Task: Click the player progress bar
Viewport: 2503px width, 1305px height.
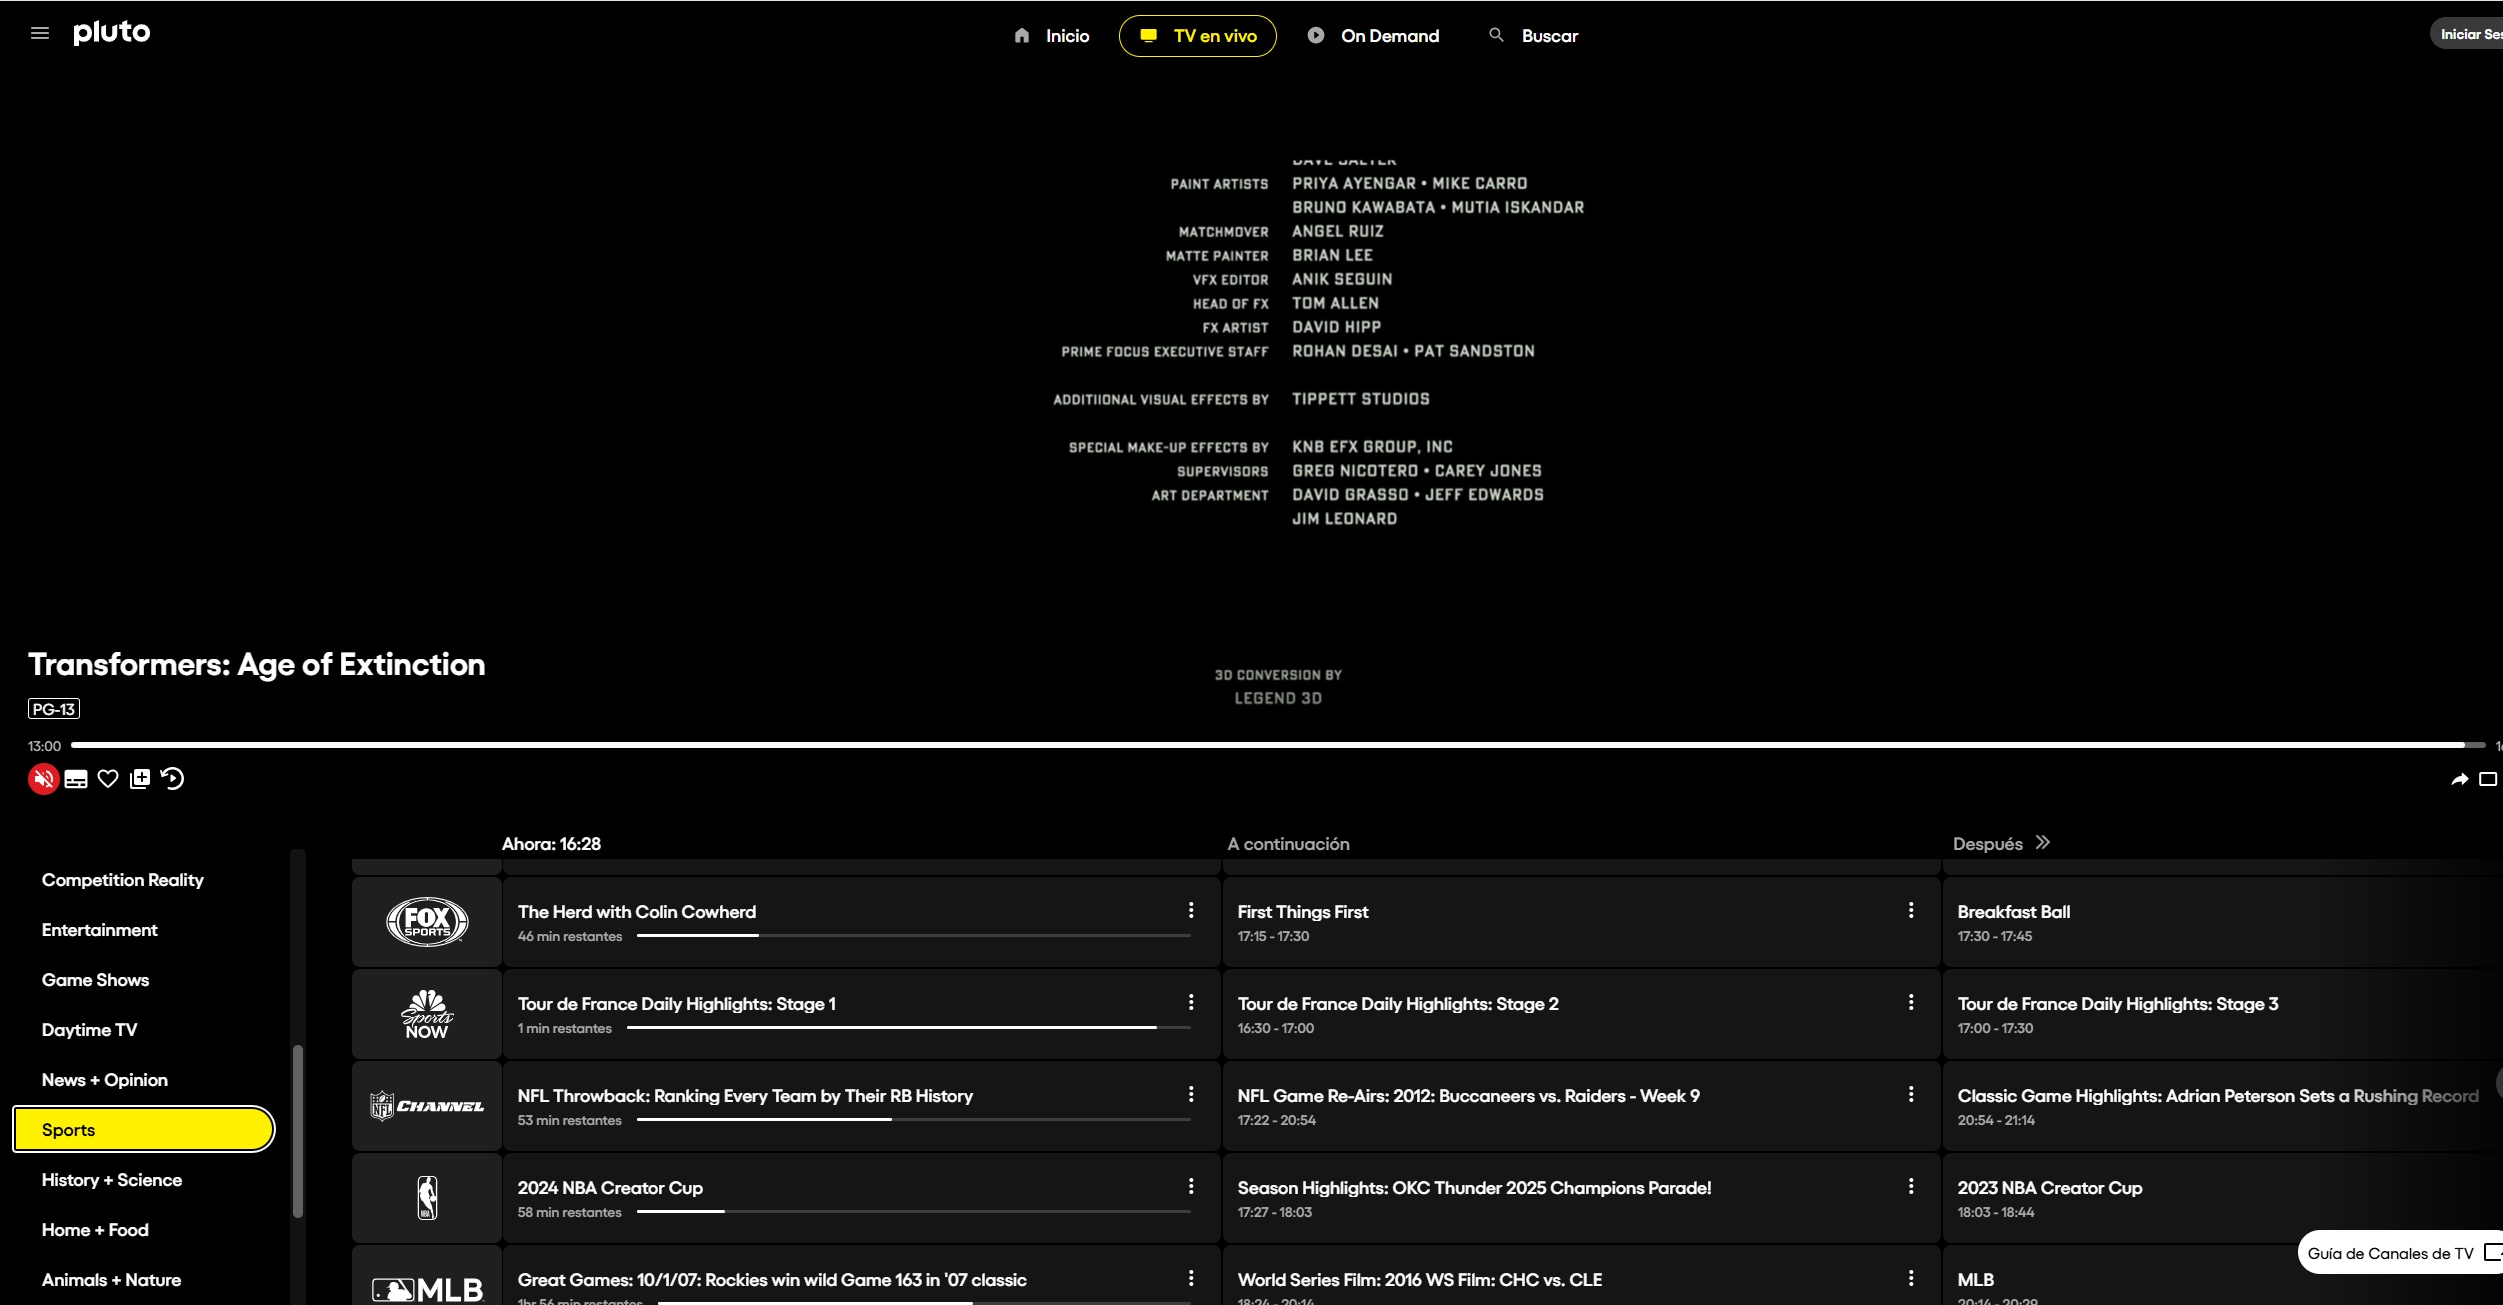Action: point(1277,745)
